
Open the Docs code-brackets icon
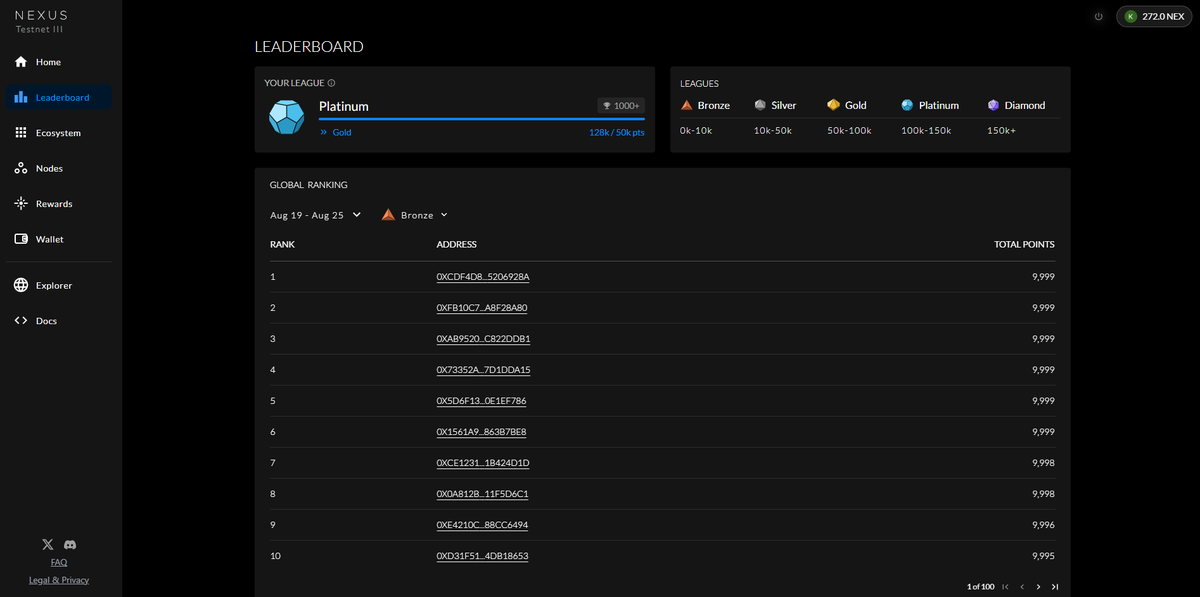coord(21,321)
